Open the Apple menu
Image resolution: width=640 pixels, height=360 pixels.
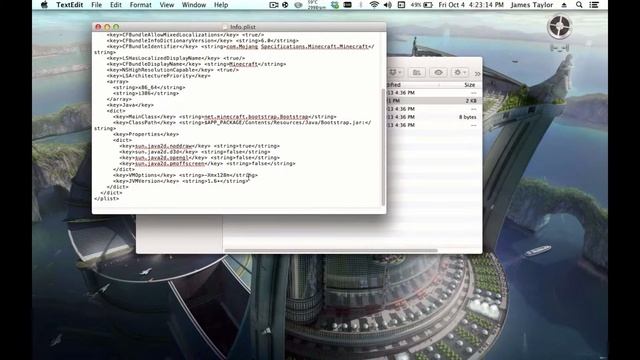(x=44, y=5)
